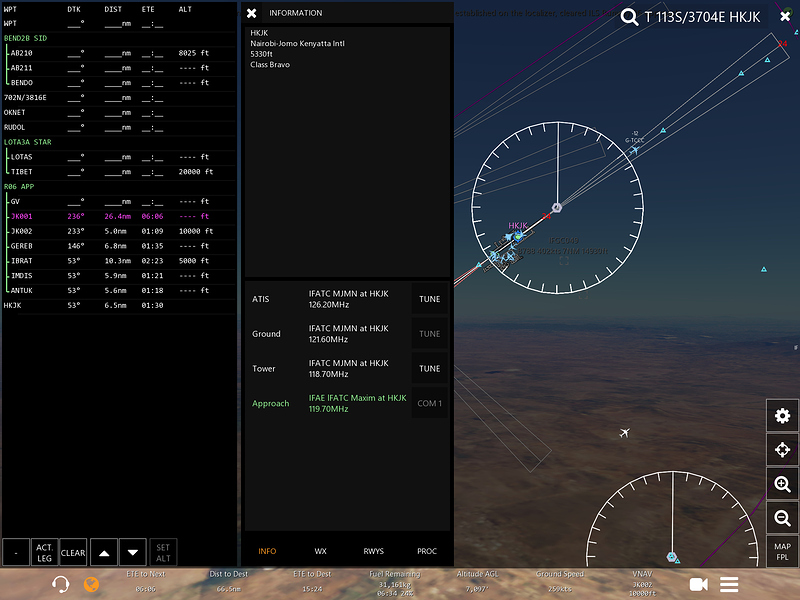Open the camera view icon

698,584
